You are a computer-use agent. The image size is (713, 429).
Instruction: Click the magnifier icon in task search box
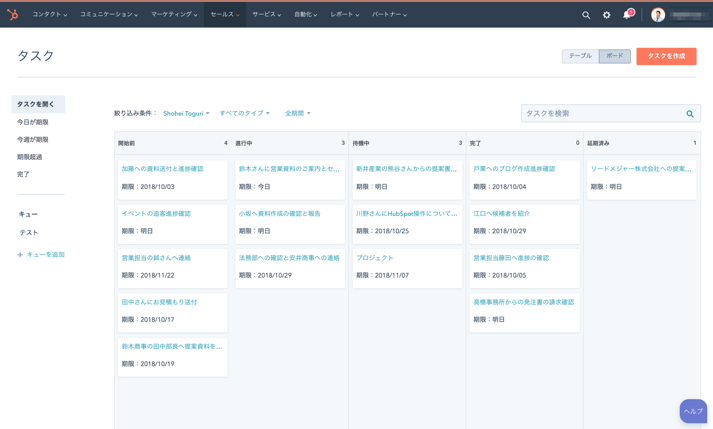click(x=689, y=114)
